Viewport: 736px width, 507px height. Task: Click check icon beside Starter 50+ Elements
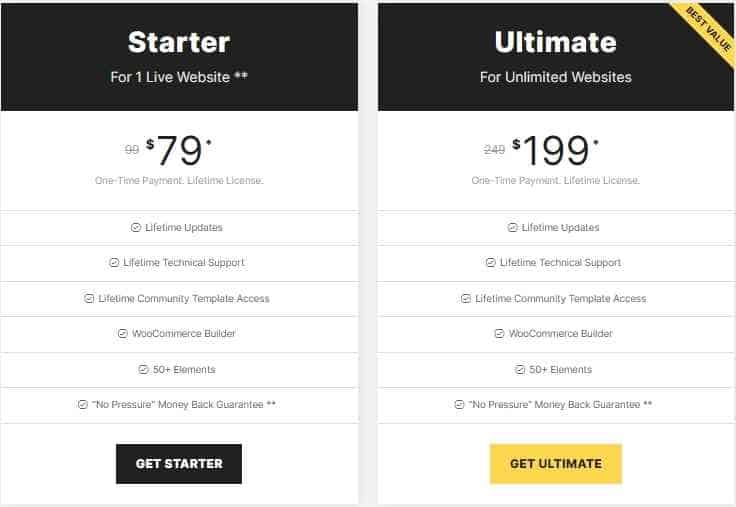144,369
